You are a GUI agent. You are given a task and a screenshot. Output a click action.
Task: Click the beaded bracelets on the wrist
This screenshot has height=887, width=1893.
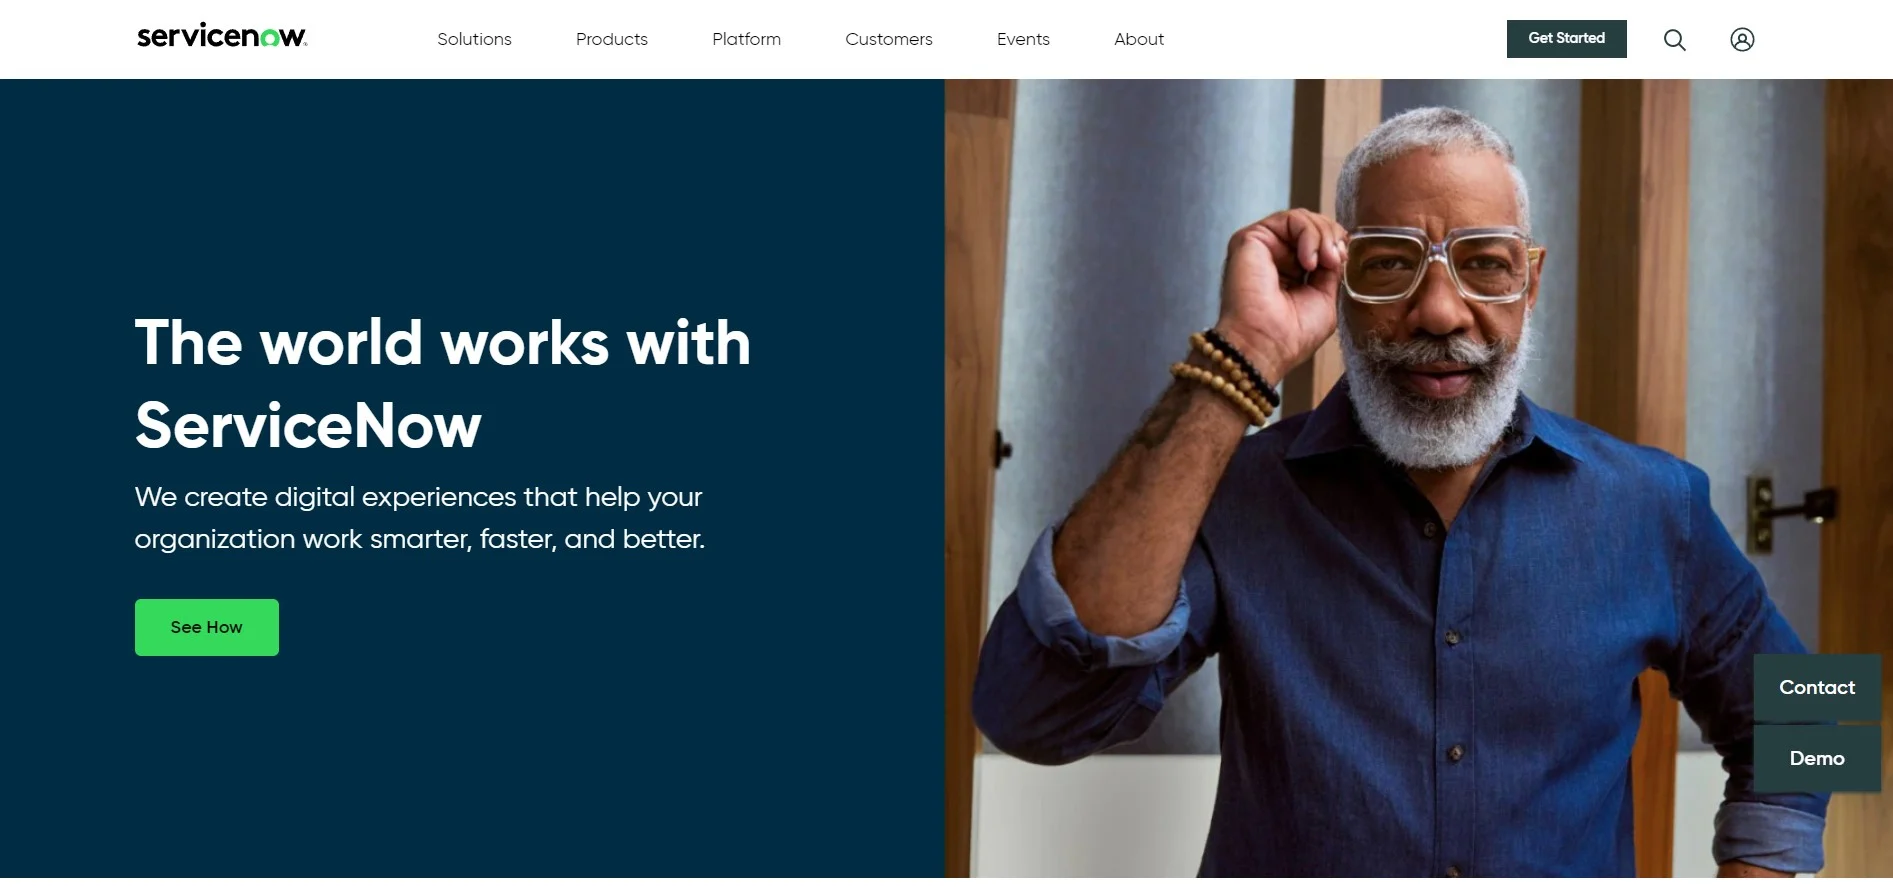pyautogui.click(x=1227, y=376)
